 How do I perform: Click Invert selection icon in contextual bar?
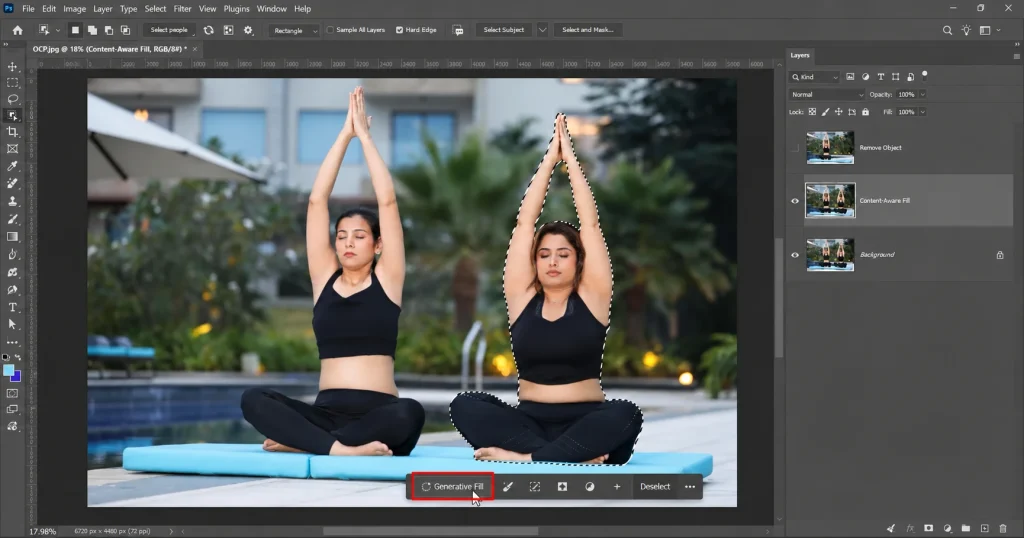535,486
